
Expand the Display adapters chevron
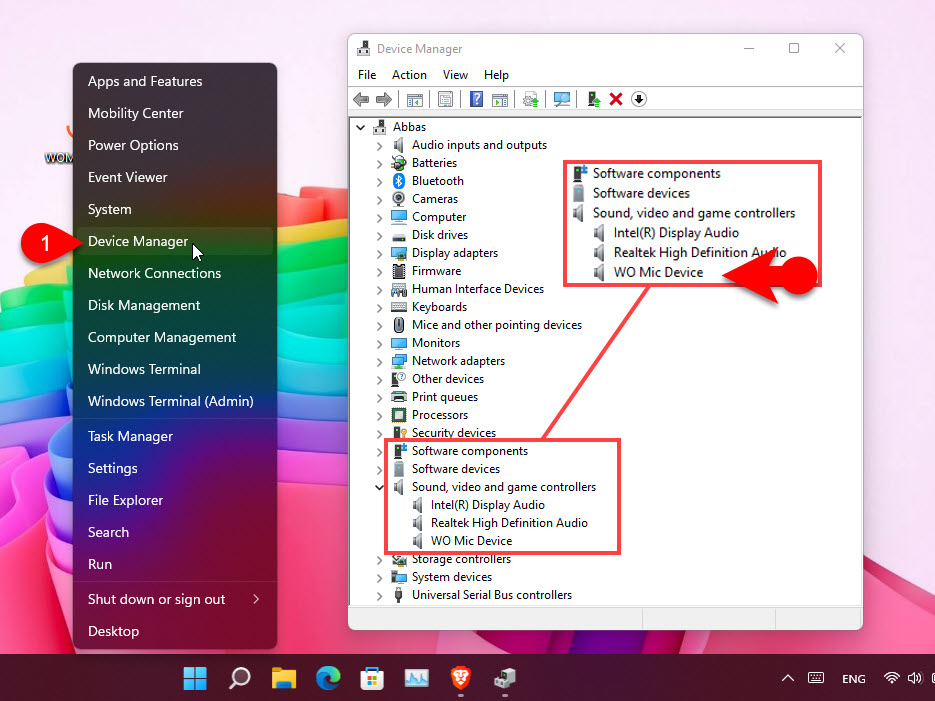(x=380, y=253)
